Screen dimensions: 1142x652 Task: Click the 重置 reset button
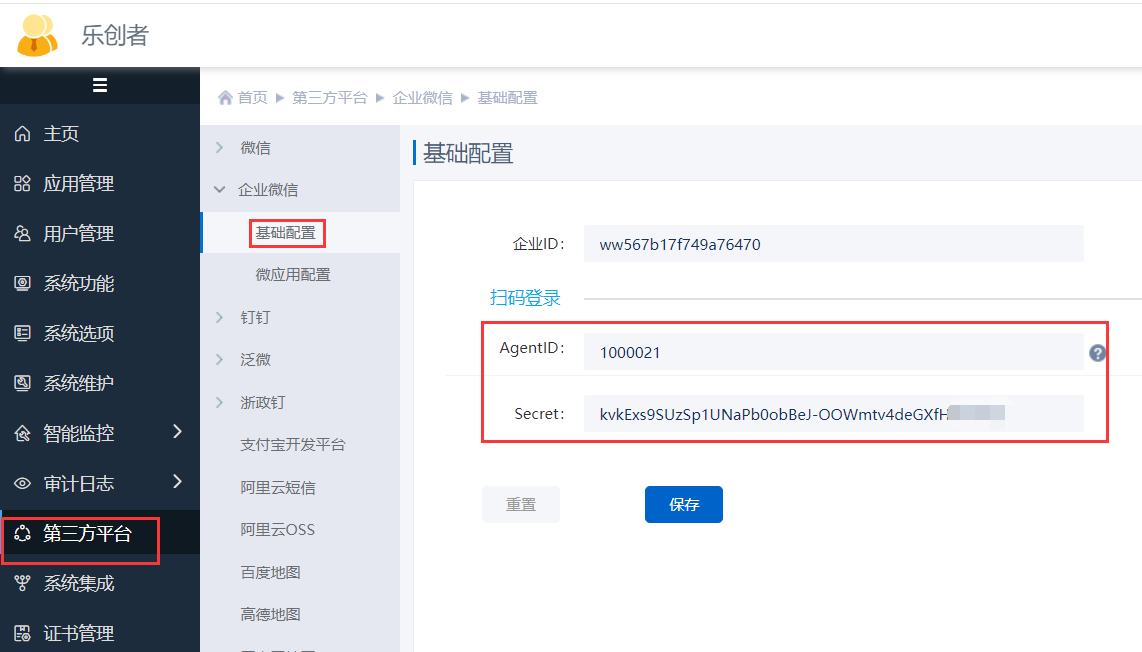pos(520,505)
